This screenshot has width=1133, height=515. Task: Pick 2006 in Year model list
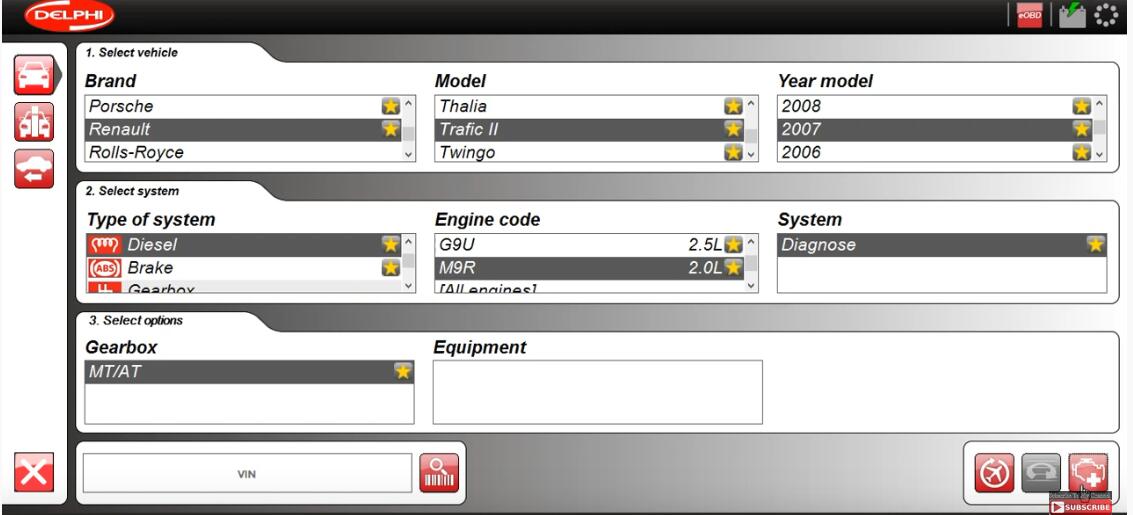(x=934, y=152)
